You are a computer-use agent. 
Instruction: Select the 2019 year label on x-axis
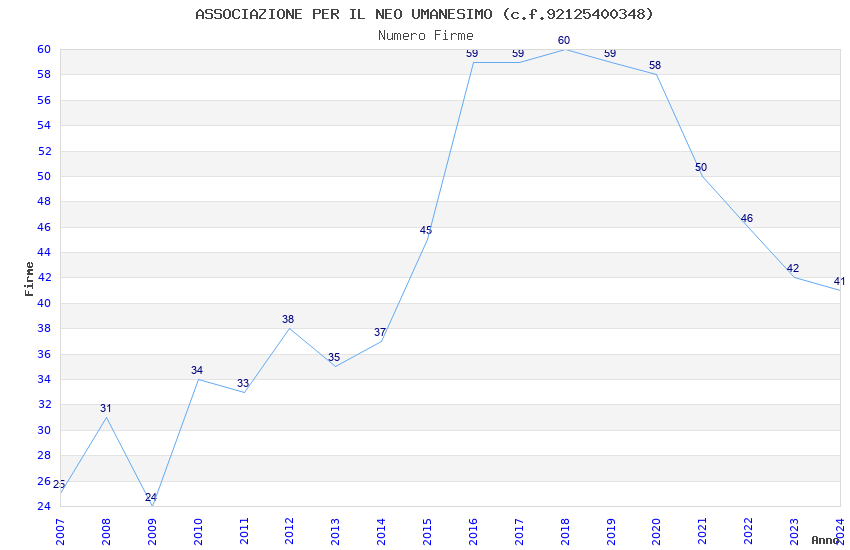[x=610, y=532]
